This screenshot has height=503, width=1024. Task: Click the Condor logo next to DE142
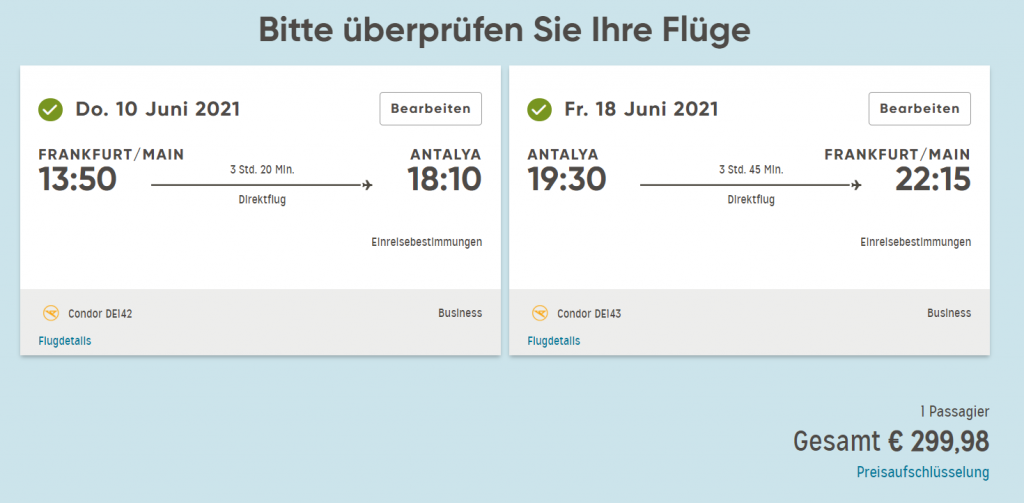coord(51,313)
